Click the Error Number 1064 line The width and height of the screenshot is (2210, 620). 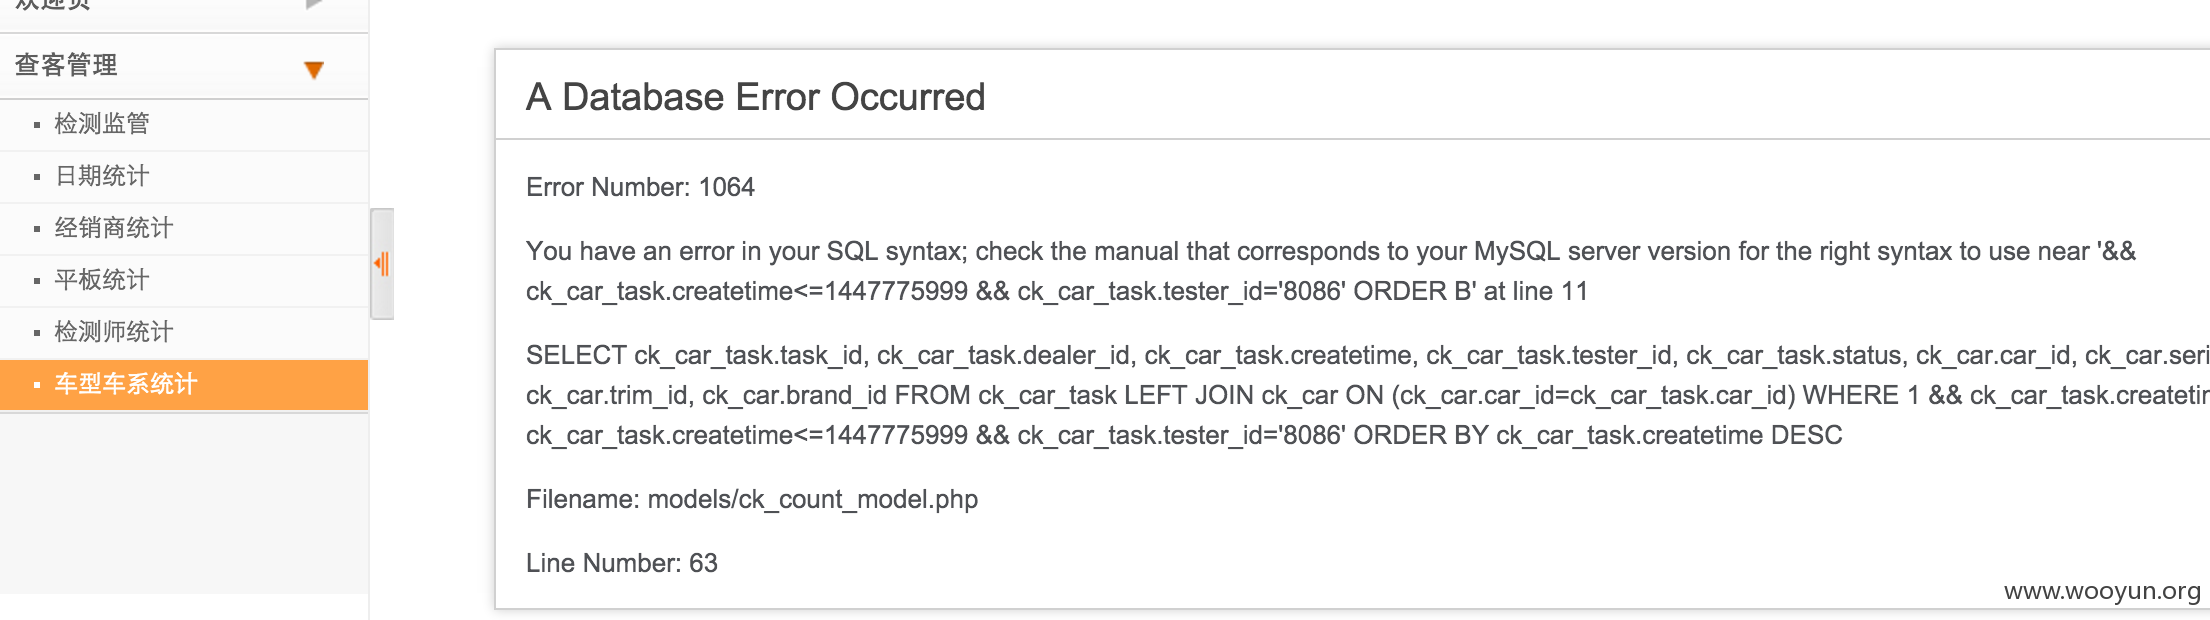640,187
